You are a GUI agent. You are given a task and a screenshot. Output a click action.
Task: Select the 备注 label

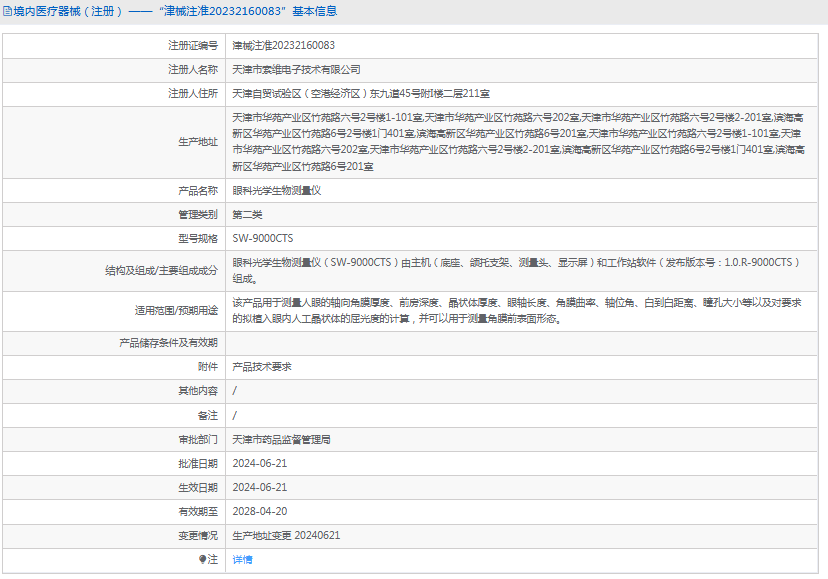(x=208, y=415)
